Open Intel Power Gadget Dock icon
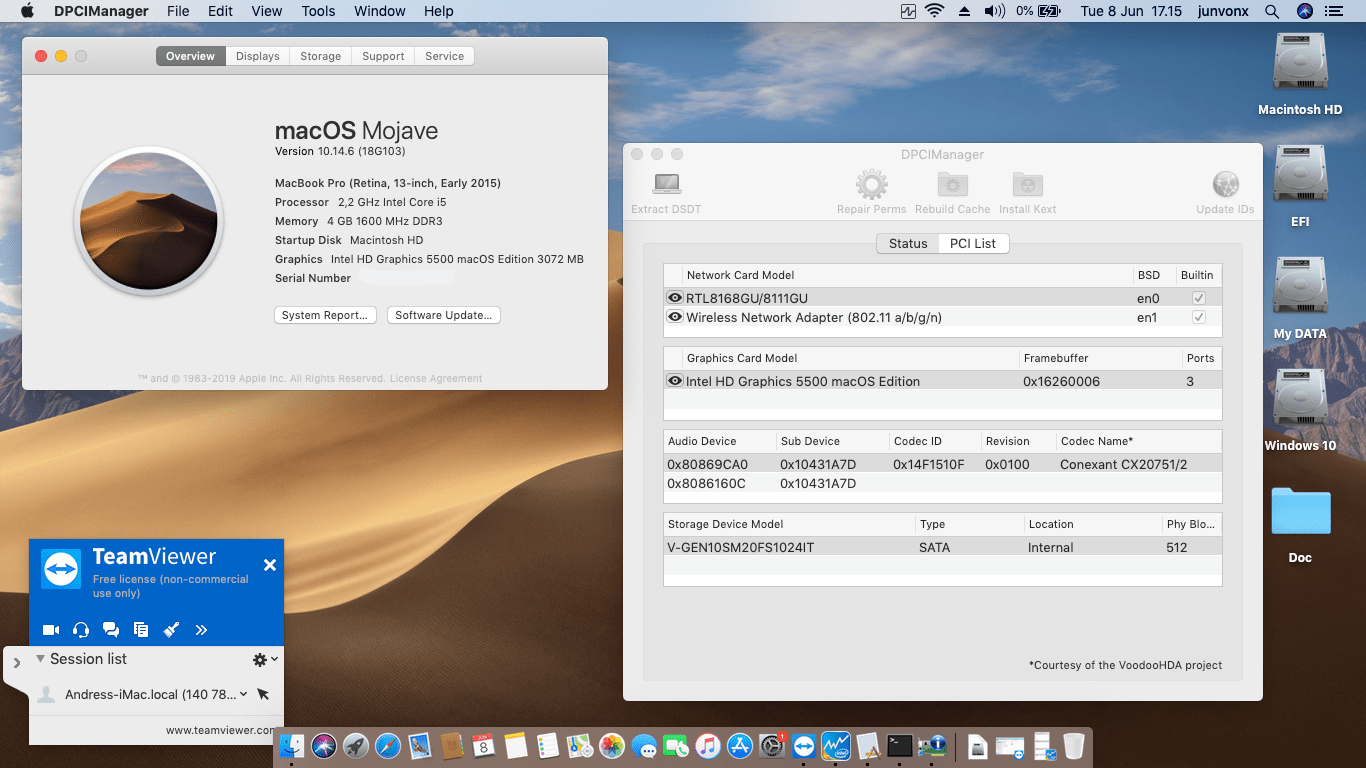The image size is (1366, 768). pos(836,746)
